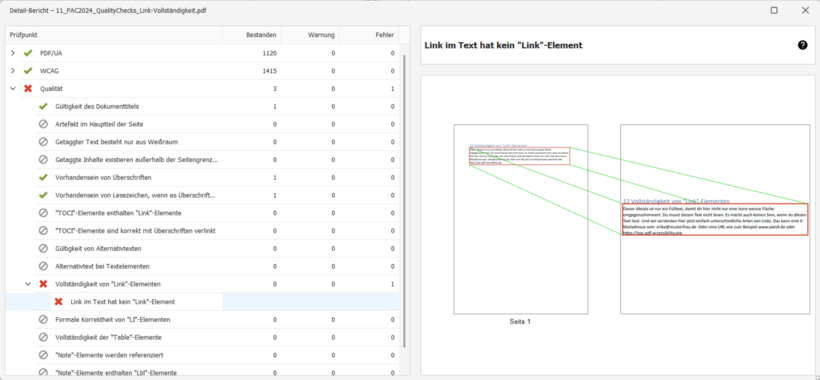Select Vorhandensein von Überschriften row

(202, 178)
